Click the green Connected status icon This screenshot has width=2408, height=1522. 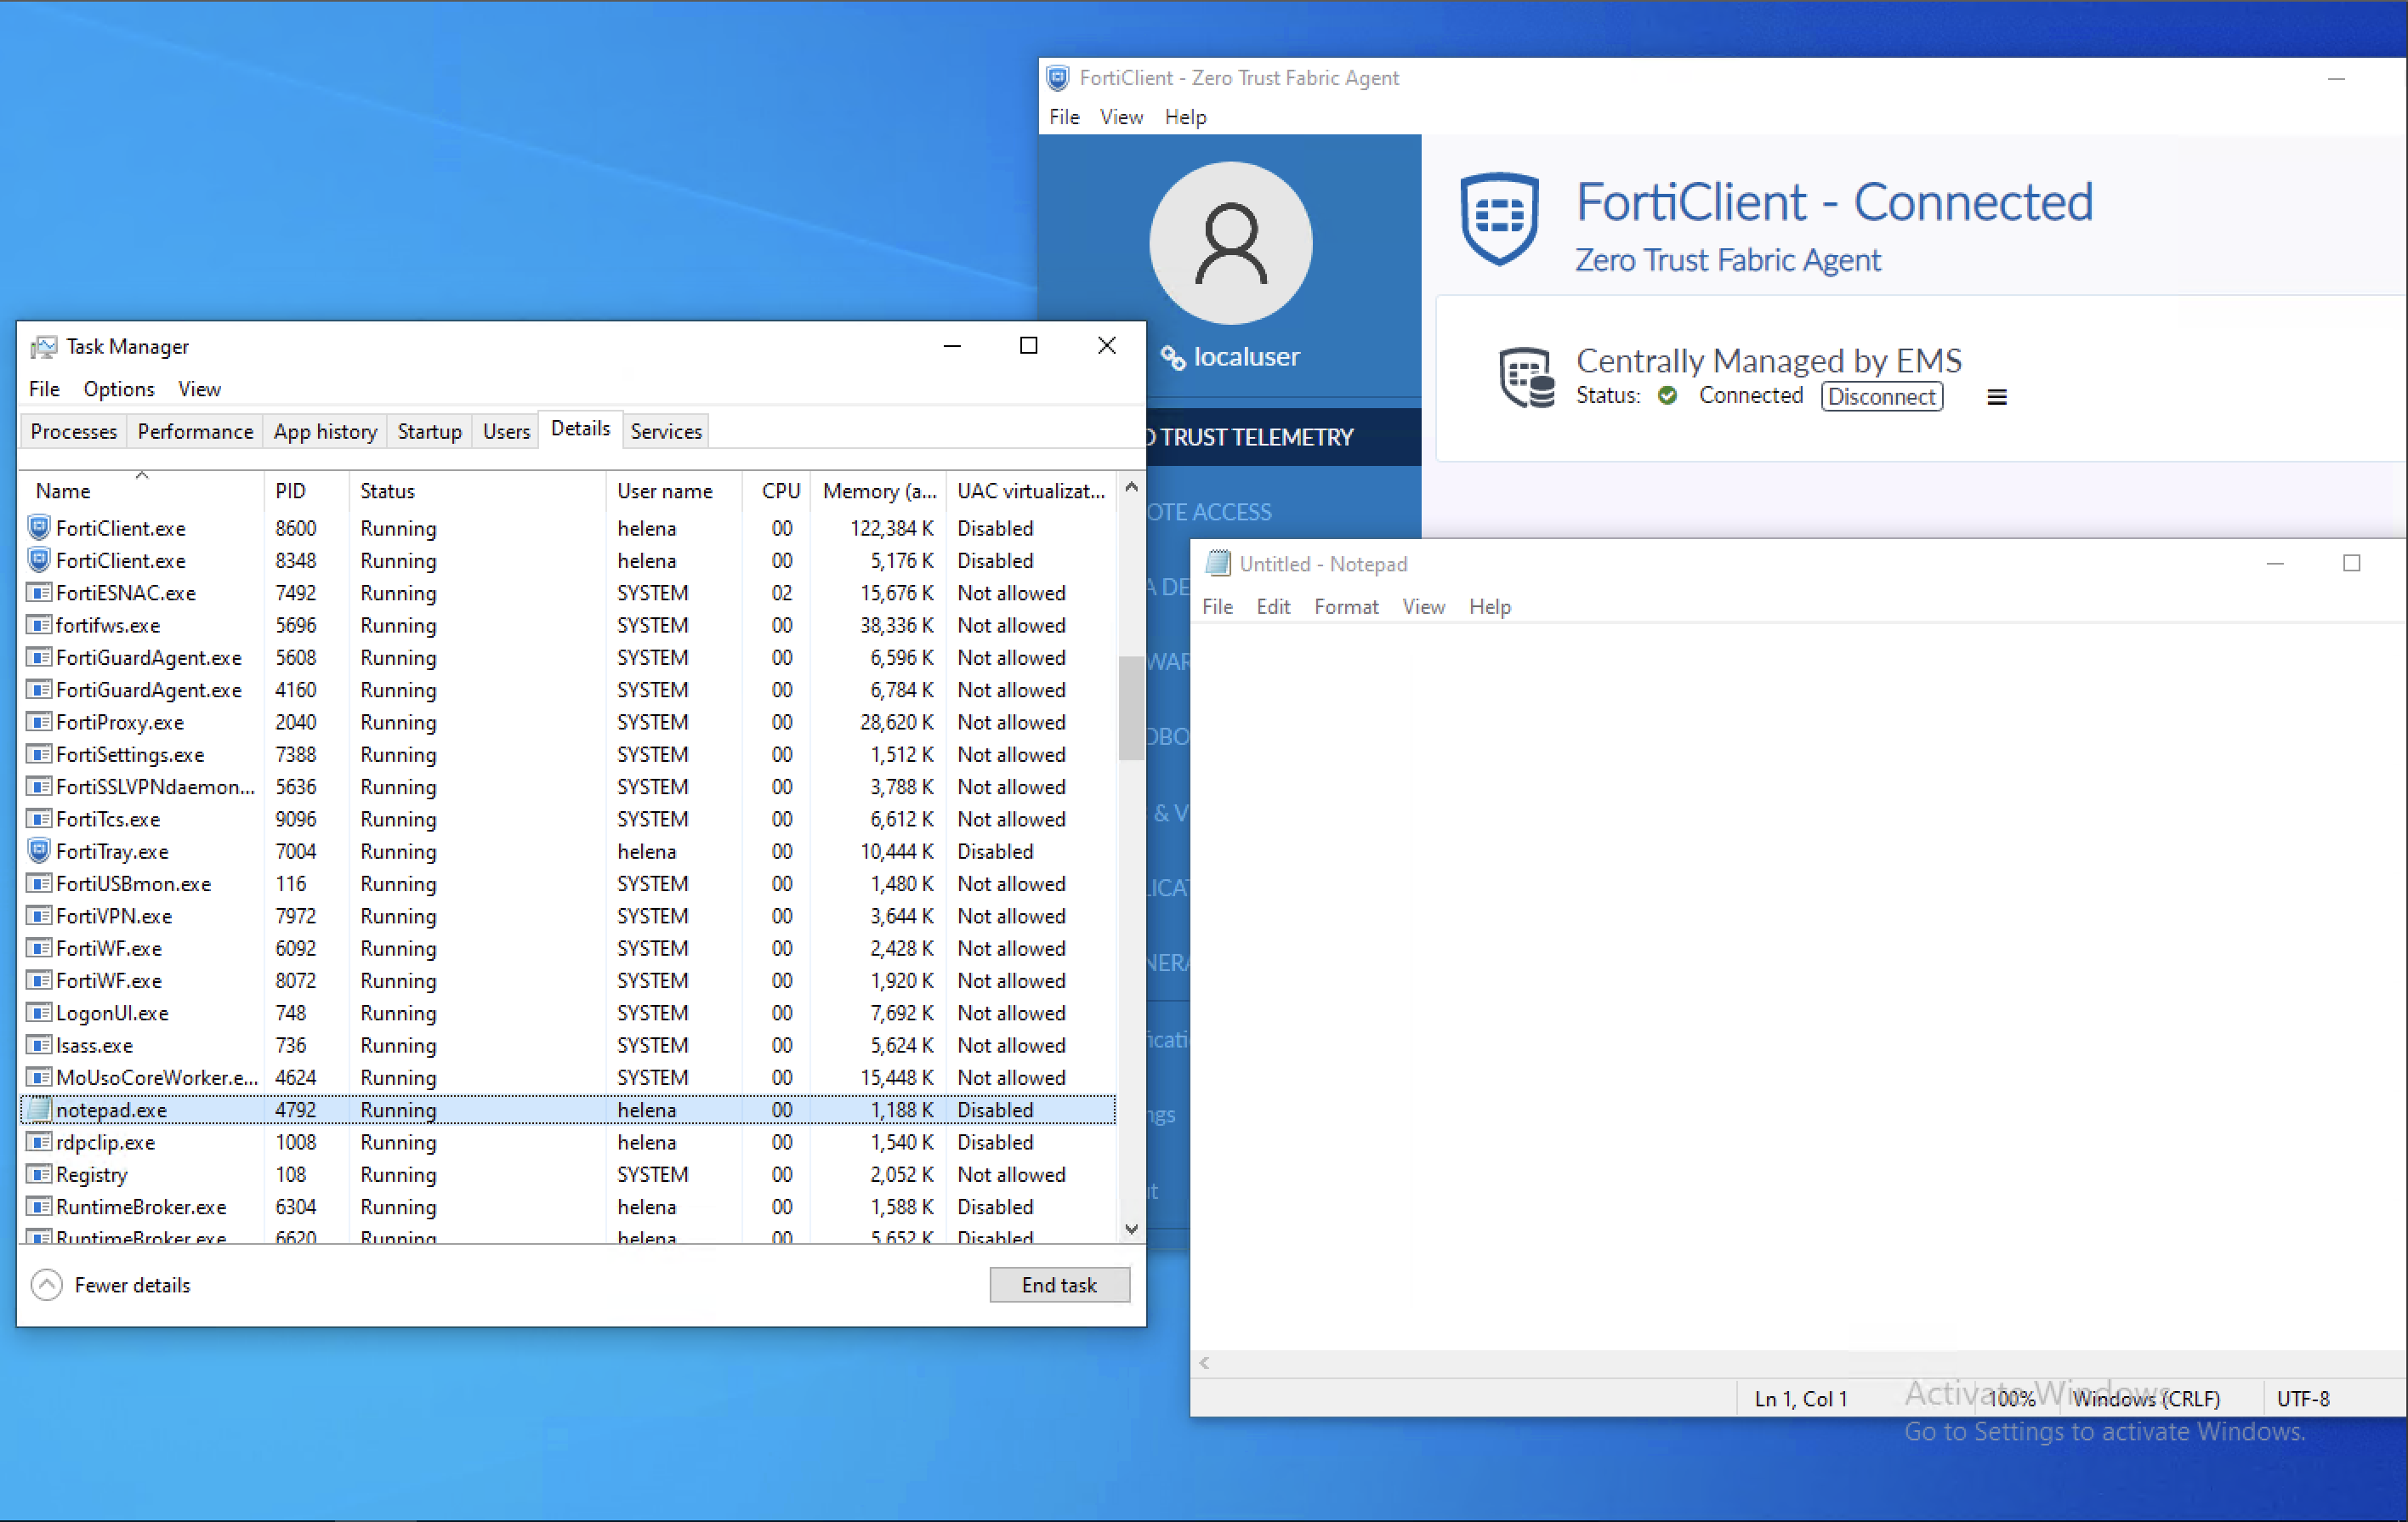pyautogui.click(x=1667, y=395)
